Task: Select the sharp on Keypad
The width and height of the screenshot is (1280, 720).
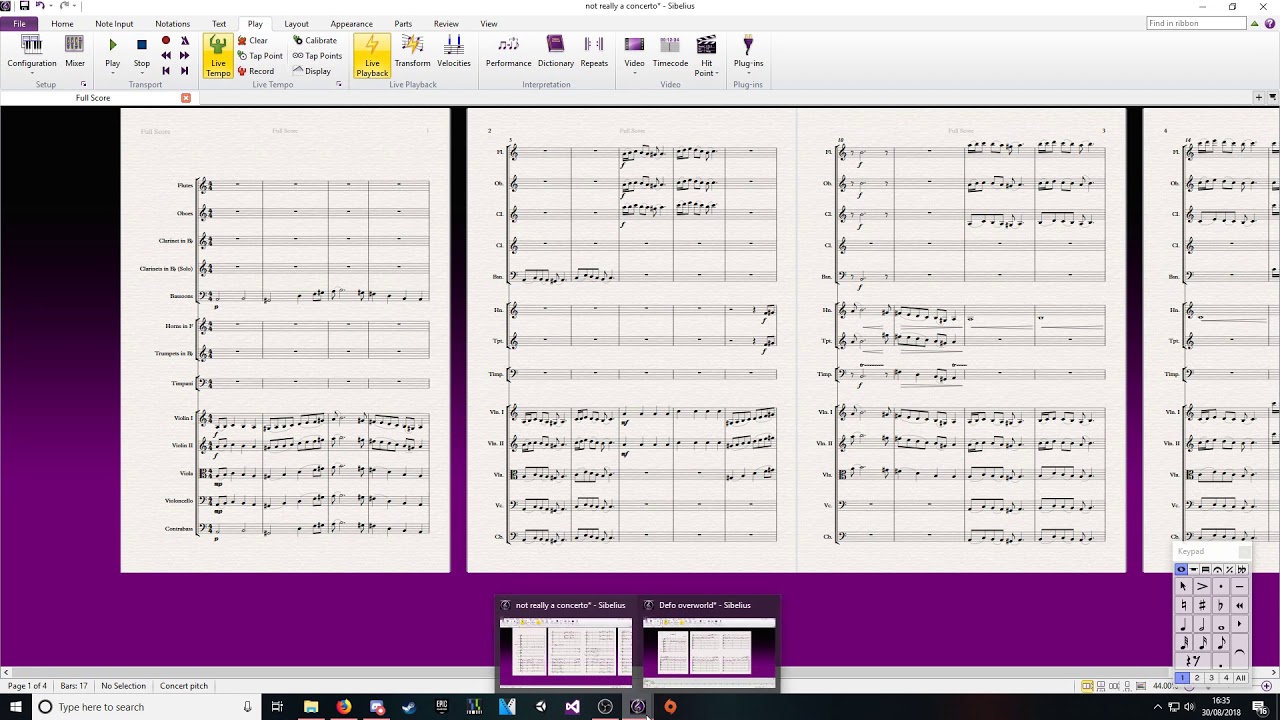Action: (x=1202, y=605)
